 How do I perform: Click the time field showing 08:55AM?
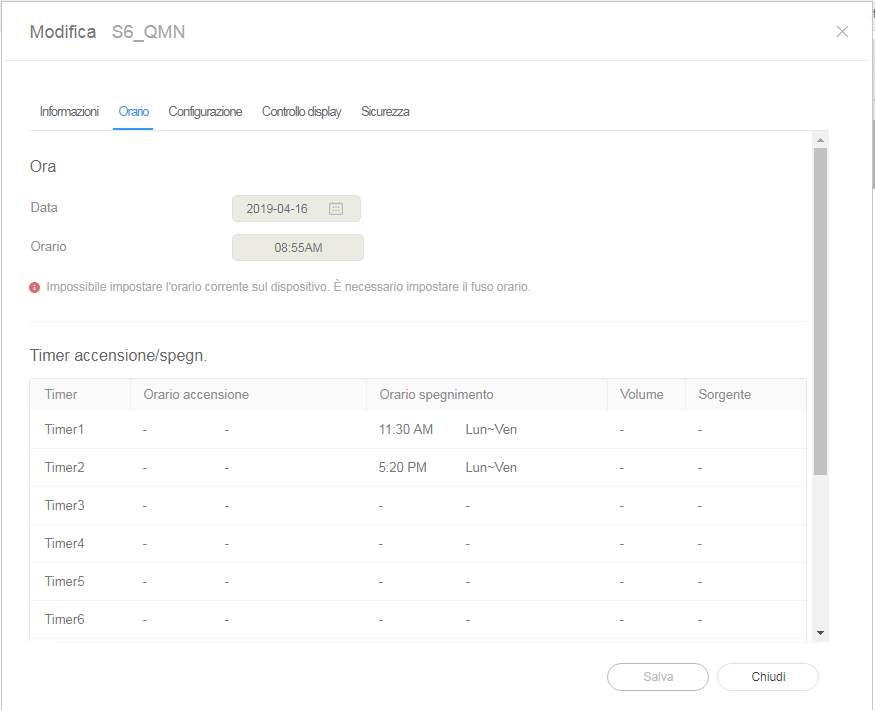(x=298, y=247)
